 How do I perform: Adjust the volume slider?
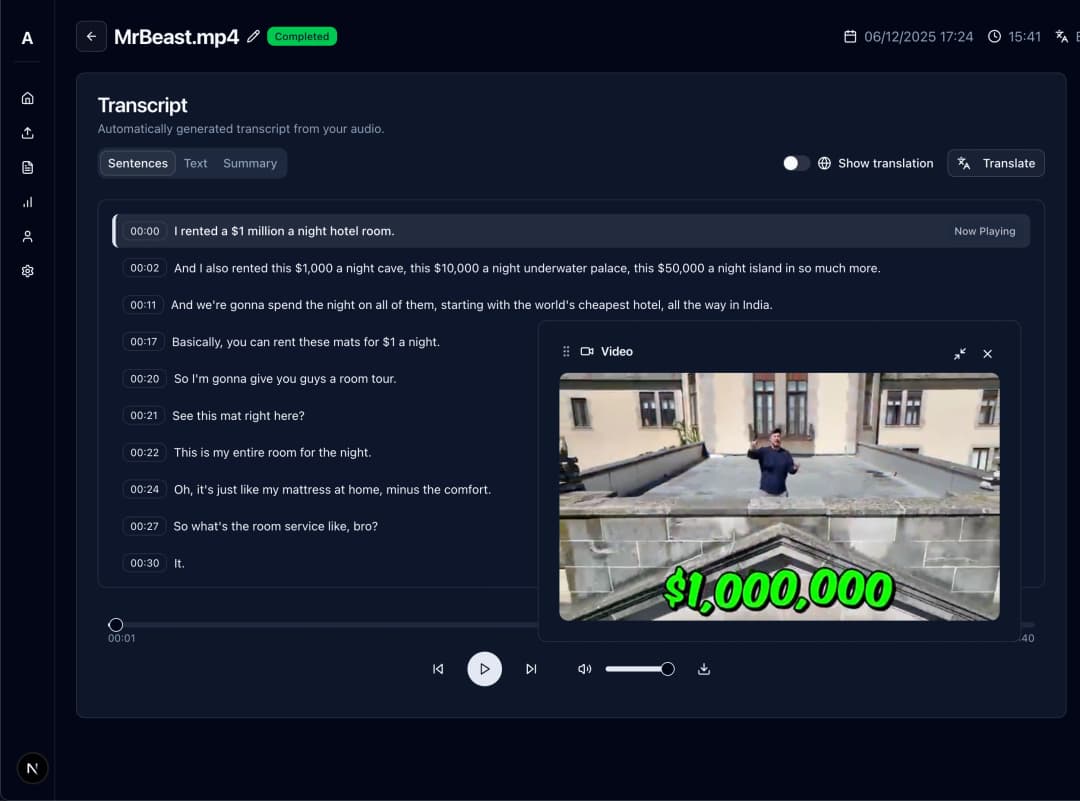click(639, 669)
